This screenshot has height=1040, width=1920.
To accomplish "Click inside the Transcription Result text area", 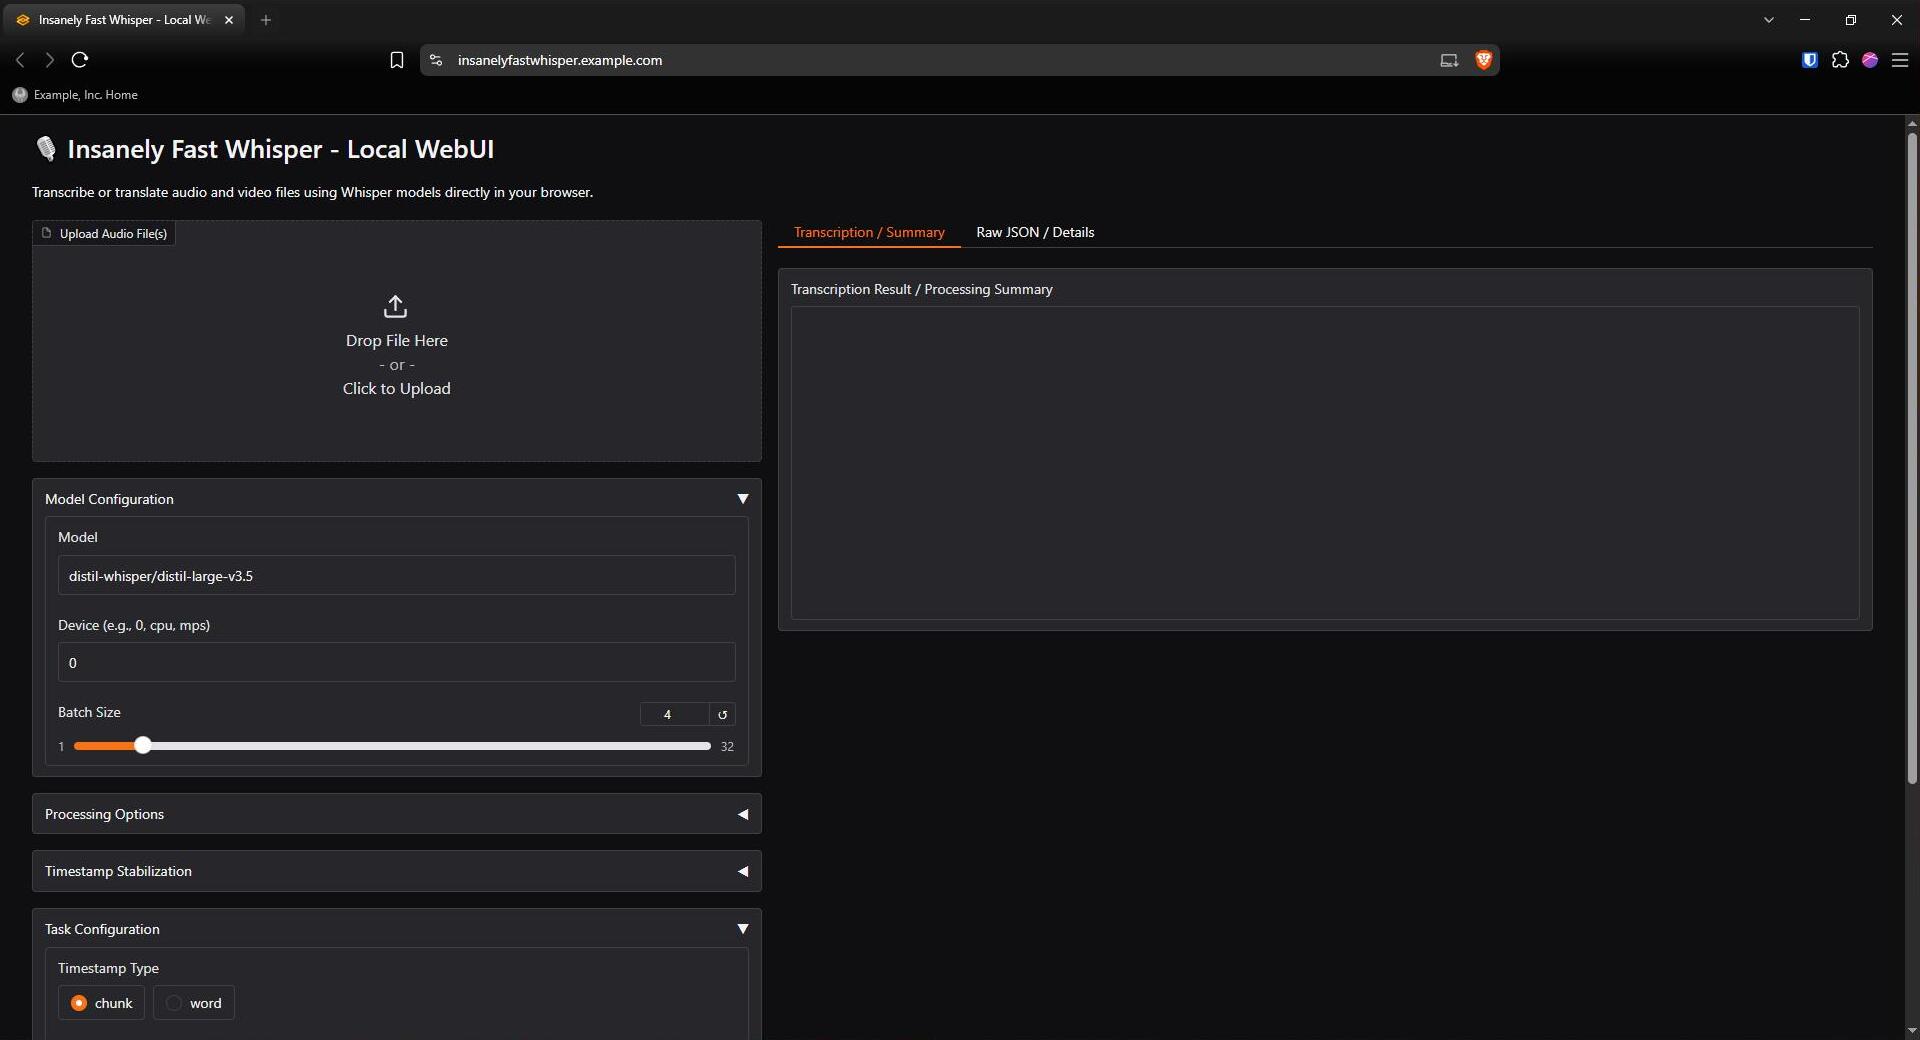I will point(1325,463).
